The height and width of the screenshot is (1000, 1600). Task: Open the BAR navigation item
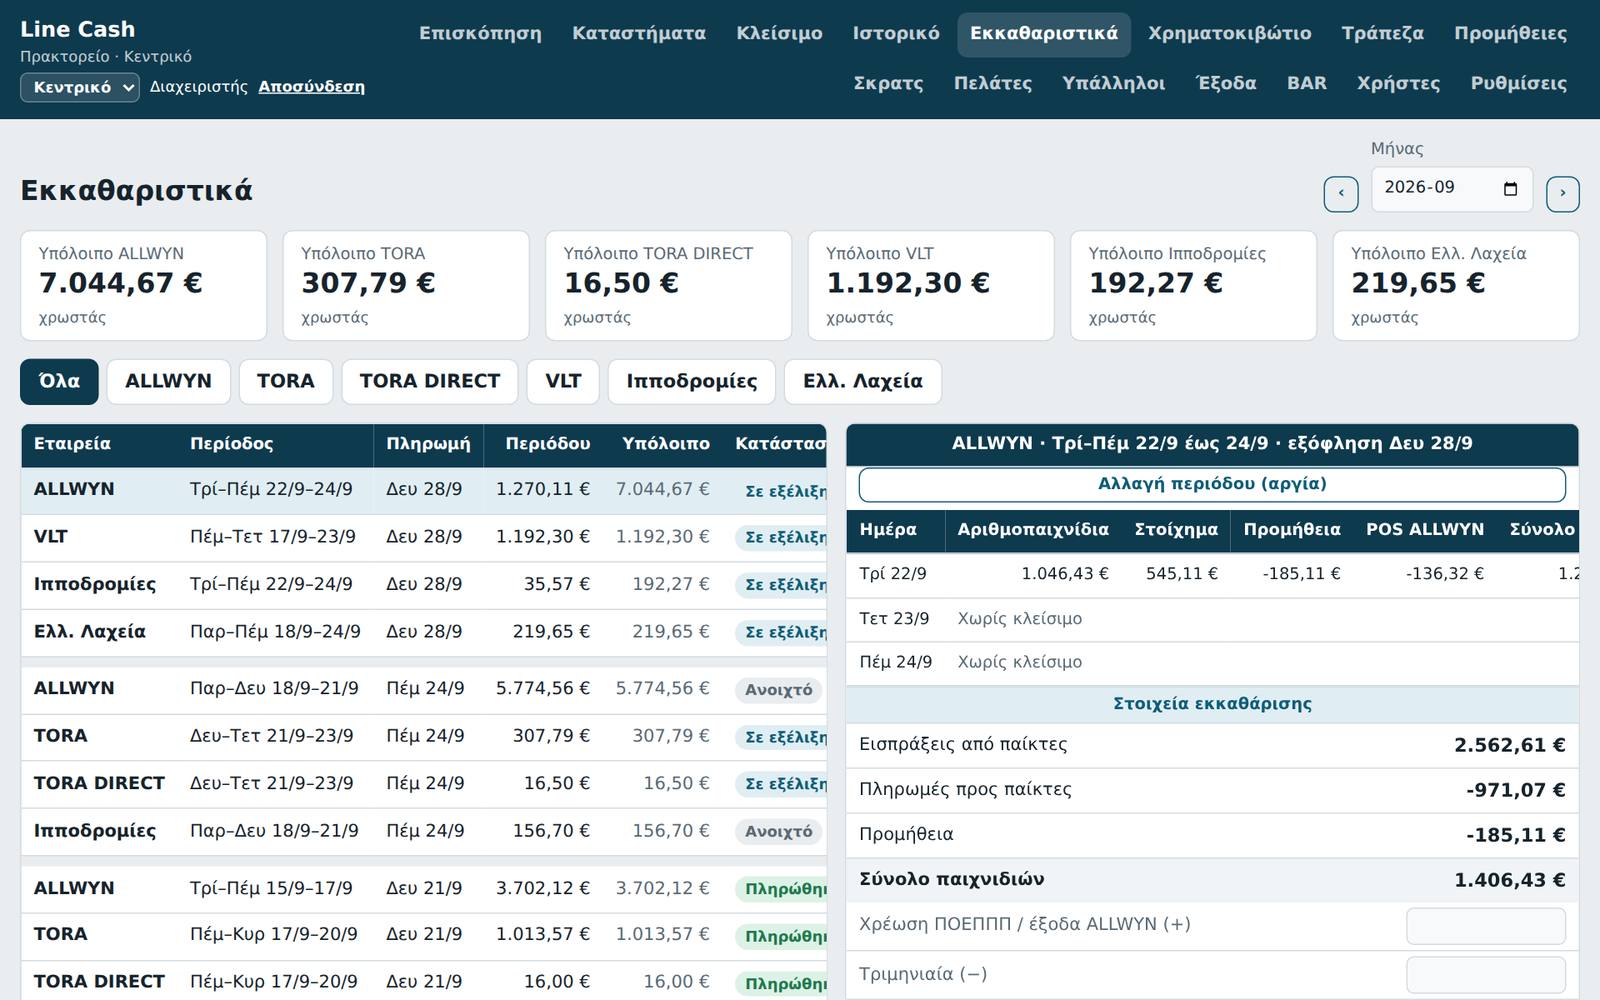tap(1307, 84)
